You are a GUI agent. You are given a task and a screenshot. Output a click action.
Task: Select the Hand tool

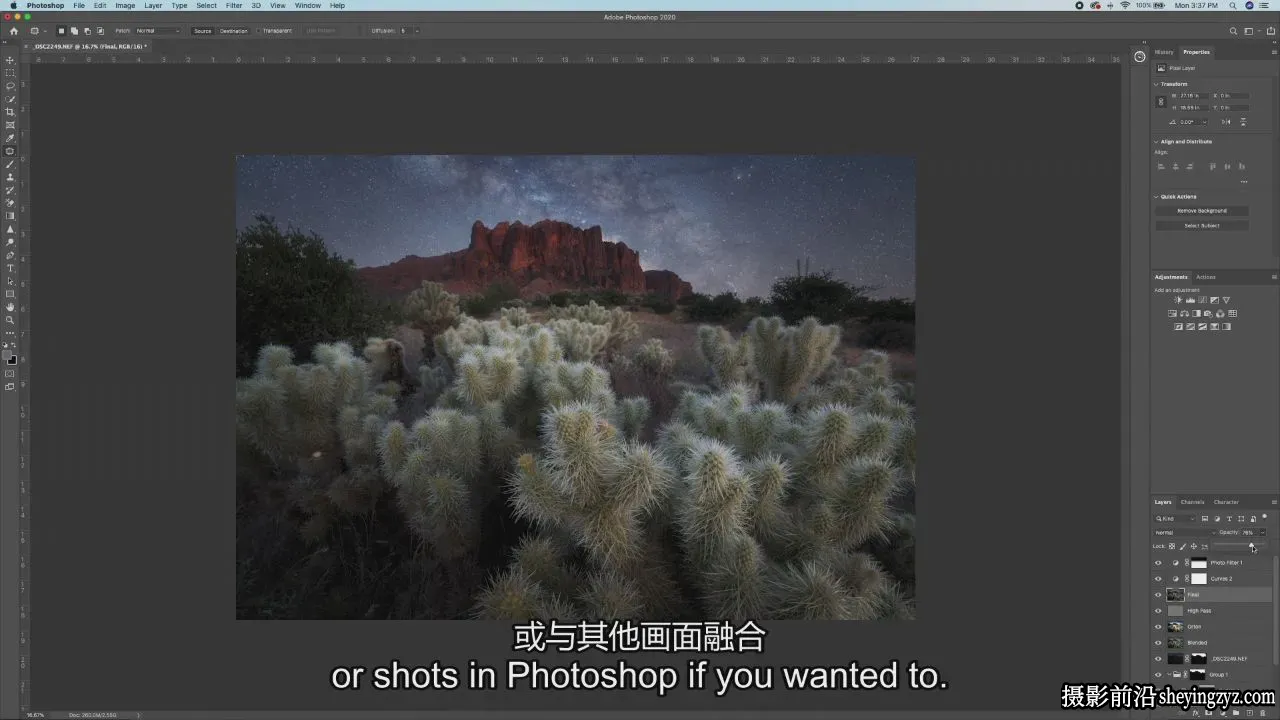[x=10, y=307]
